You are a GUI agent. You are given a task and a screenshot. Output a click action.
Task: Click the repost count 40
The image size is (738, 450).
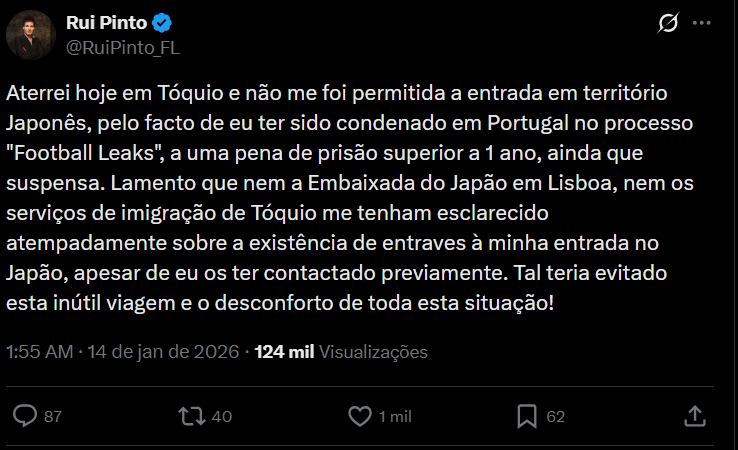point(222,417)
